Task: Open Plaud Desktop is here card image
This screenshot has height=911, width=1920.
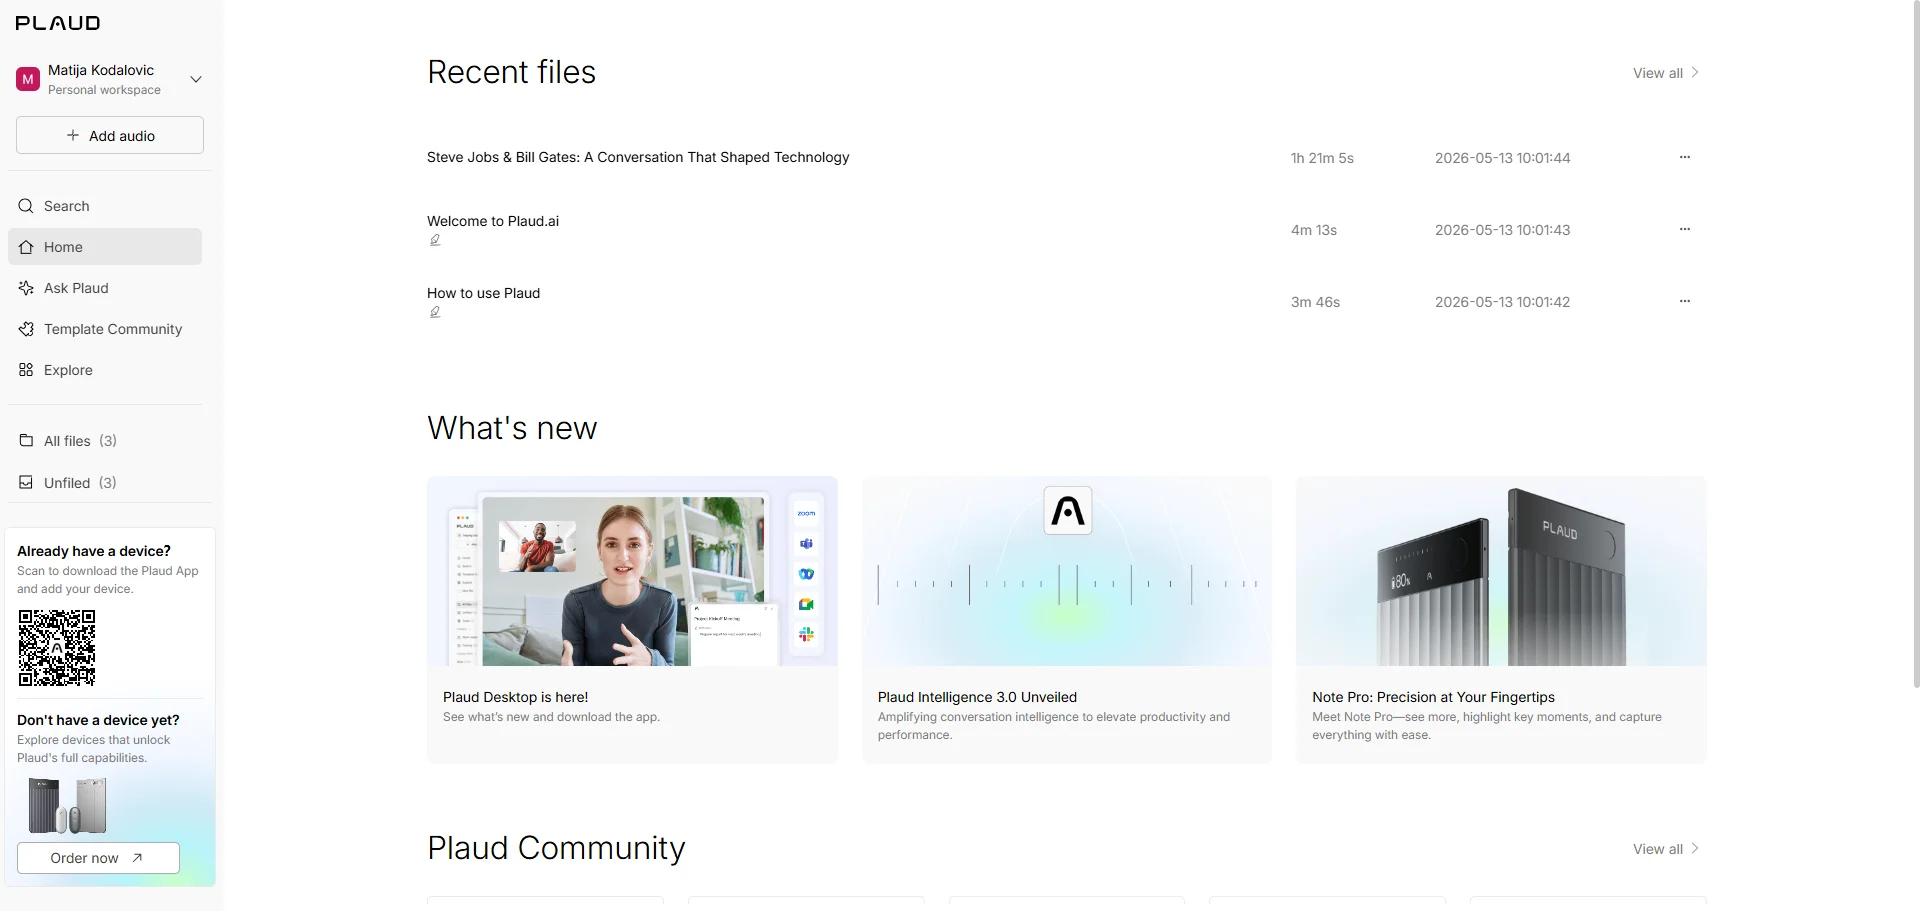Action: (x=632, y=571)
